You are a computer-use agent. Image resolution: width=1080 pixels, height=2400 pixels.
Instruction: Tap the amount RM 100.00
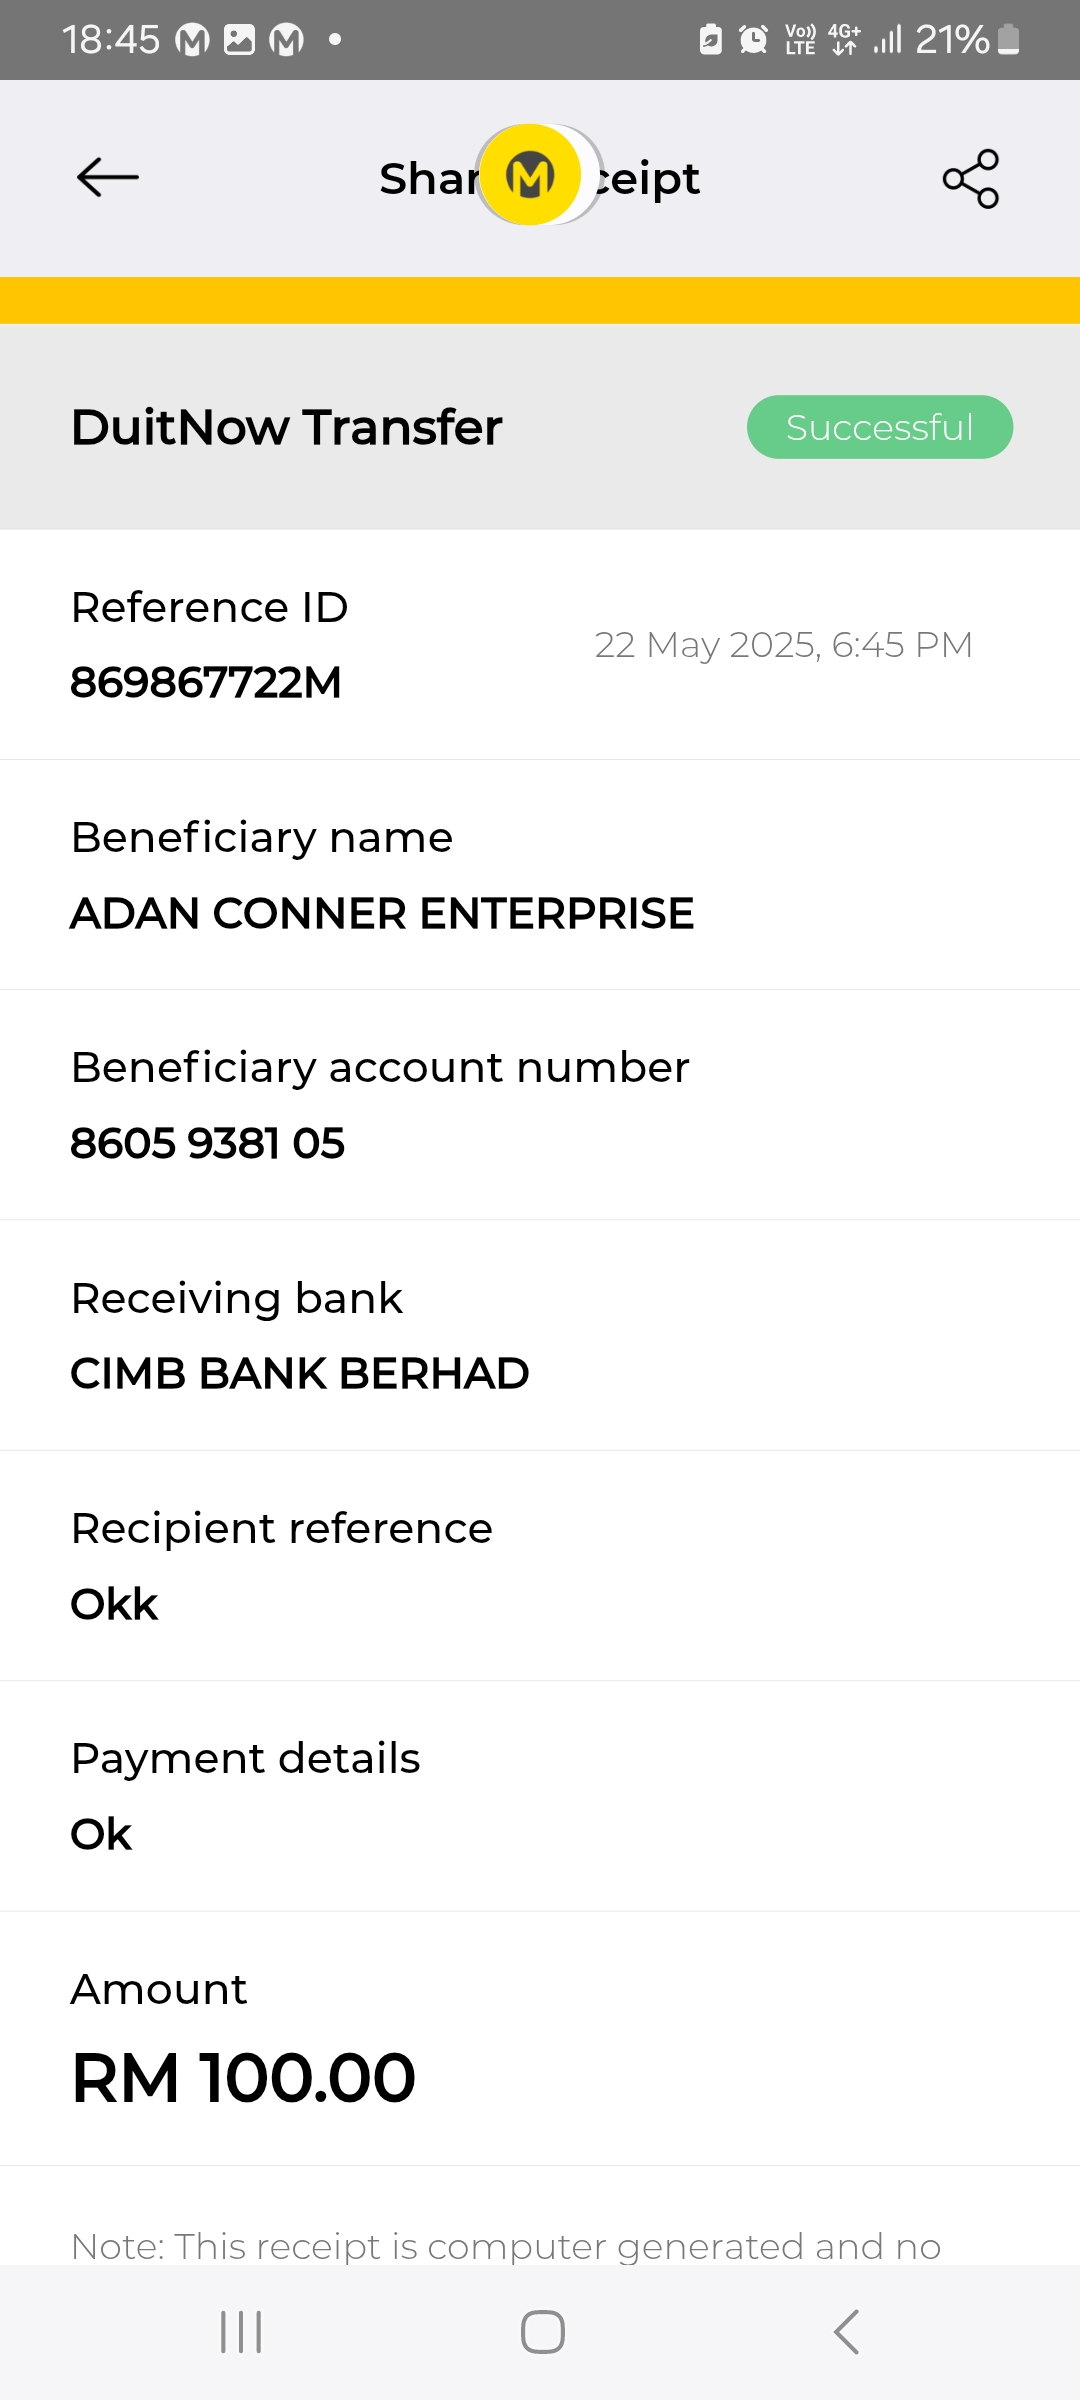pyautogui.click(x=243, y=2078)
